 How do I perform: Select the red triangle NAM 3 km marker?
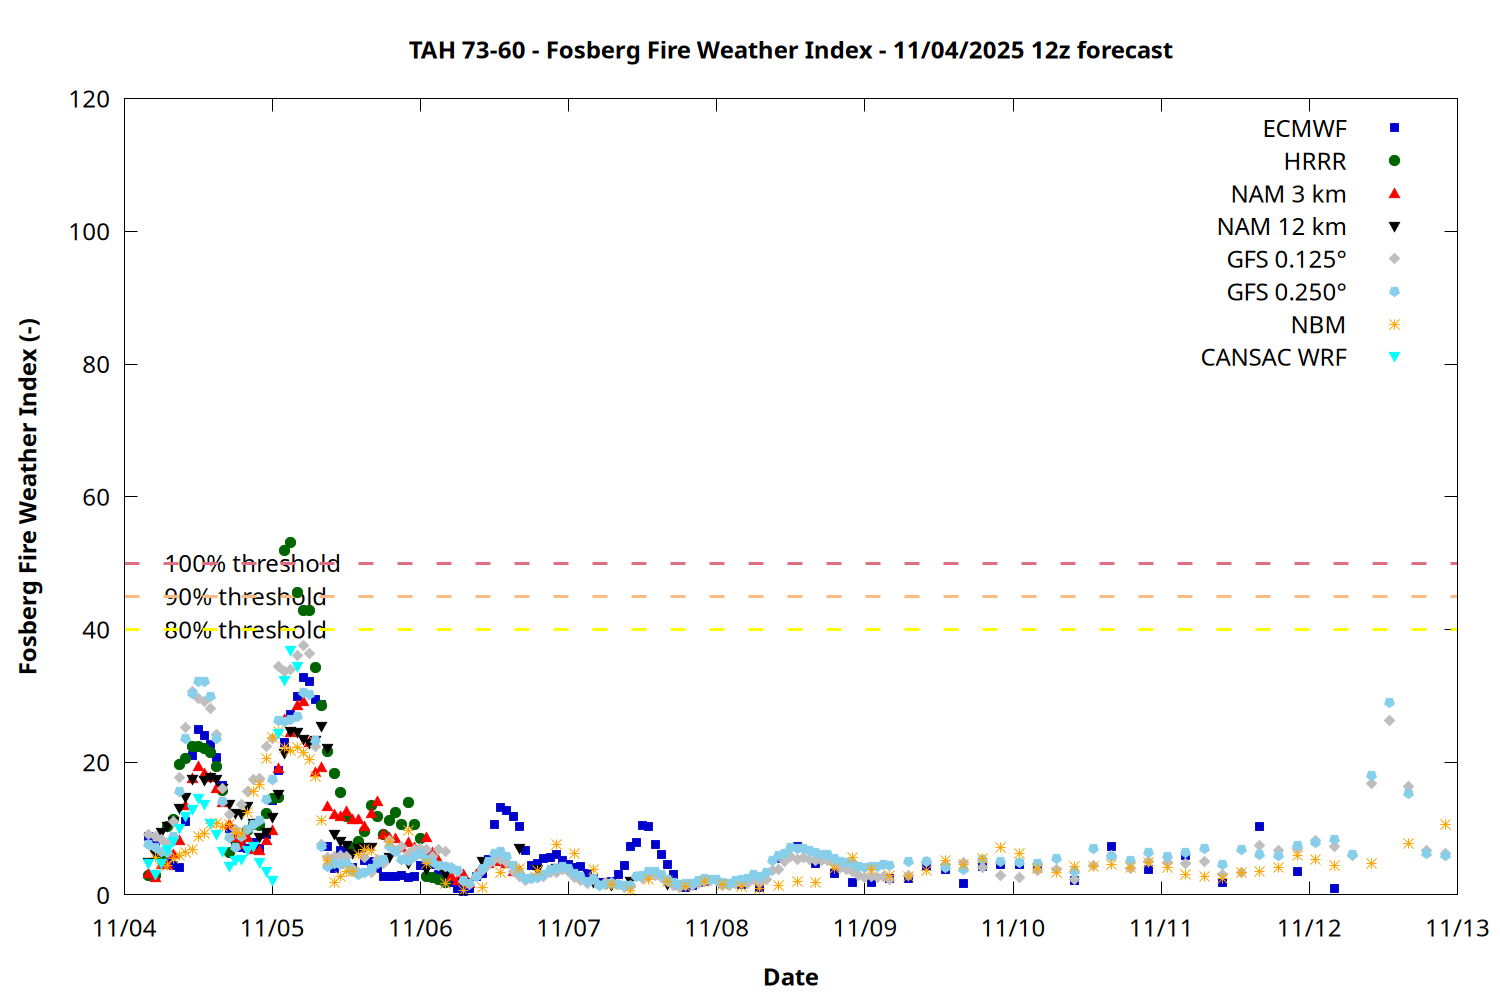[1394, 193]
